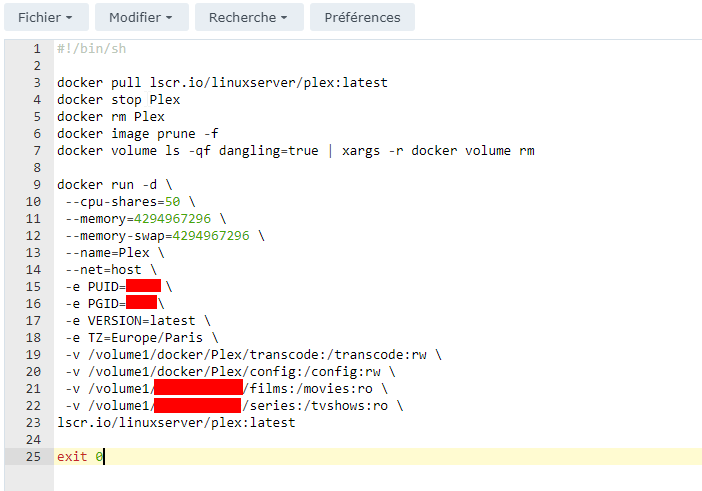Image resolution: width=702 pixels, height=491 pixels.
Task: Click the 'docker pull lscr.io/linuxserver/plex:latest' line
Action: (x=222, y=82)
